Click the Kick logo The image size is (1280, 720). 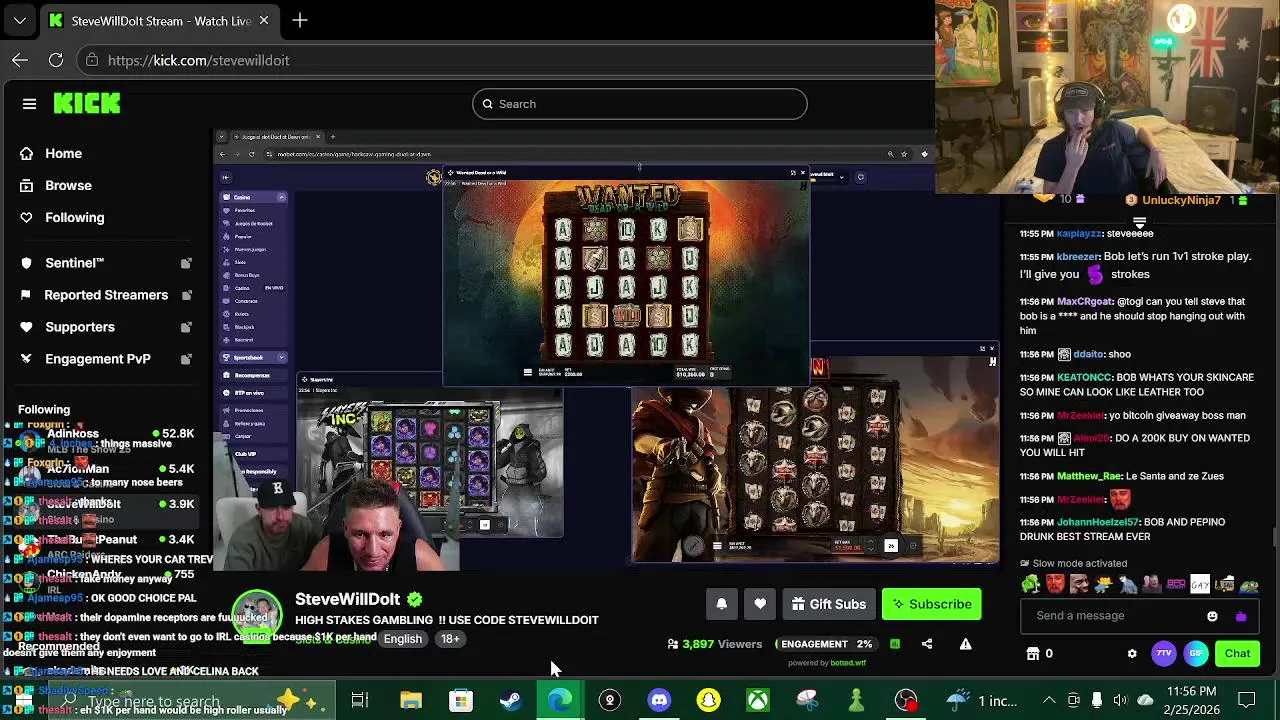click(87, 103)
